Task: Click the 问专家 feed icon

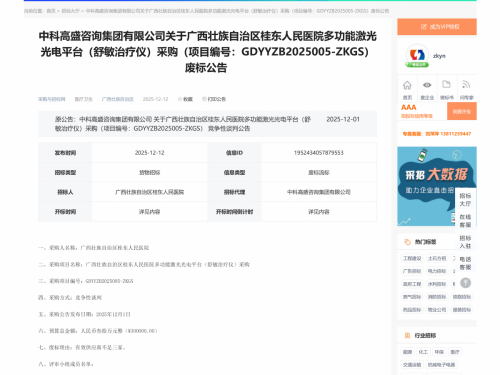Action: 466,85
